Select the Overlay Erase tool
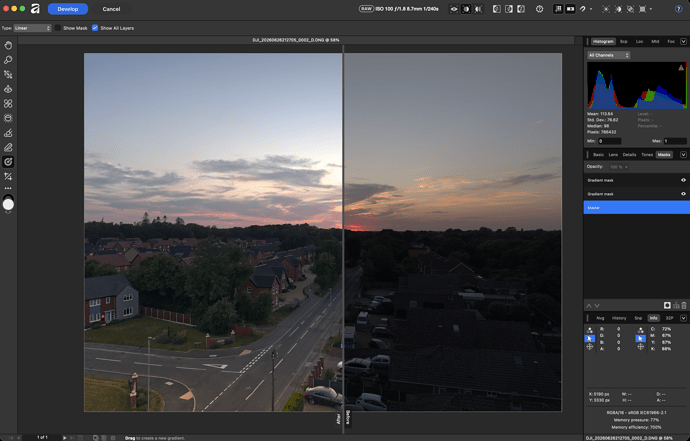 coord(8,147)
